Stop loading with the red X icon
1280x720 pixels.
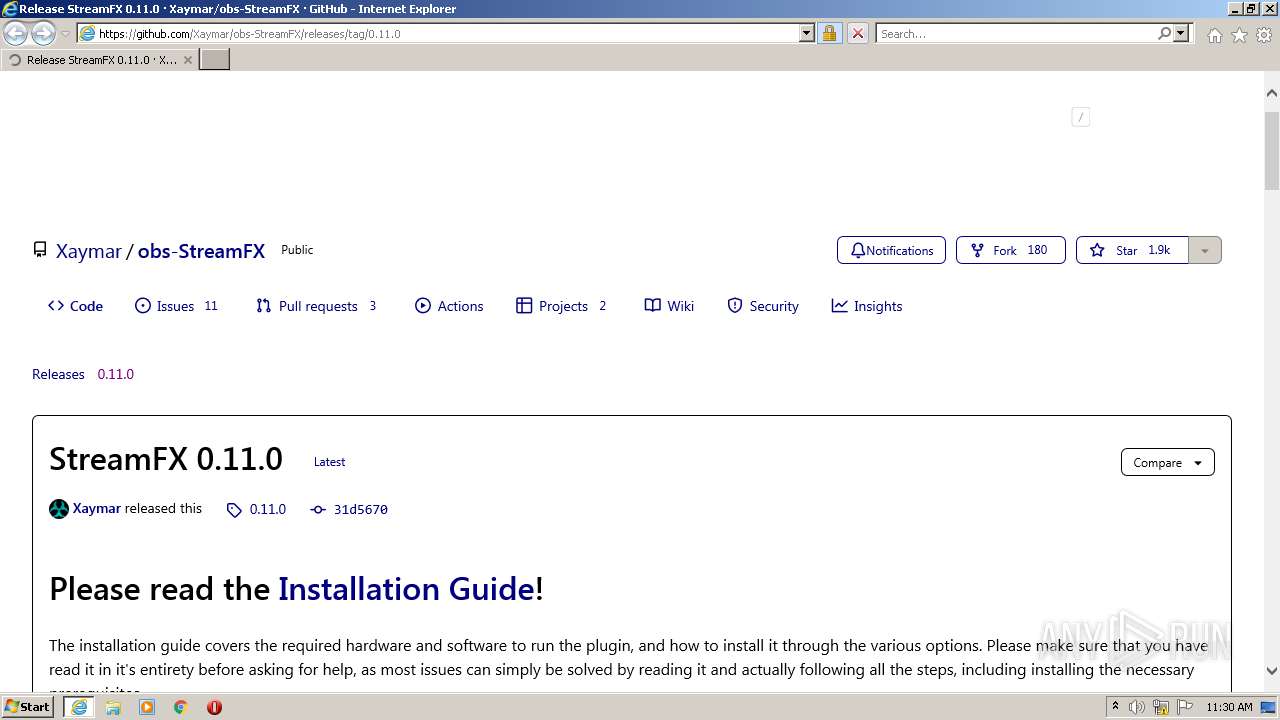pos(857,34)
